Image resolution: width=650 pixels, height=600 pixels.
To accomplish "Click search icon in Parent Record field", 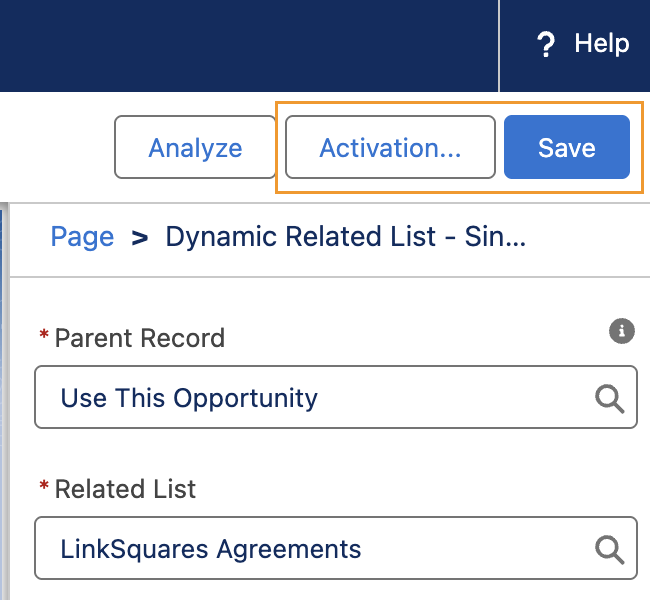I will 609,399.
